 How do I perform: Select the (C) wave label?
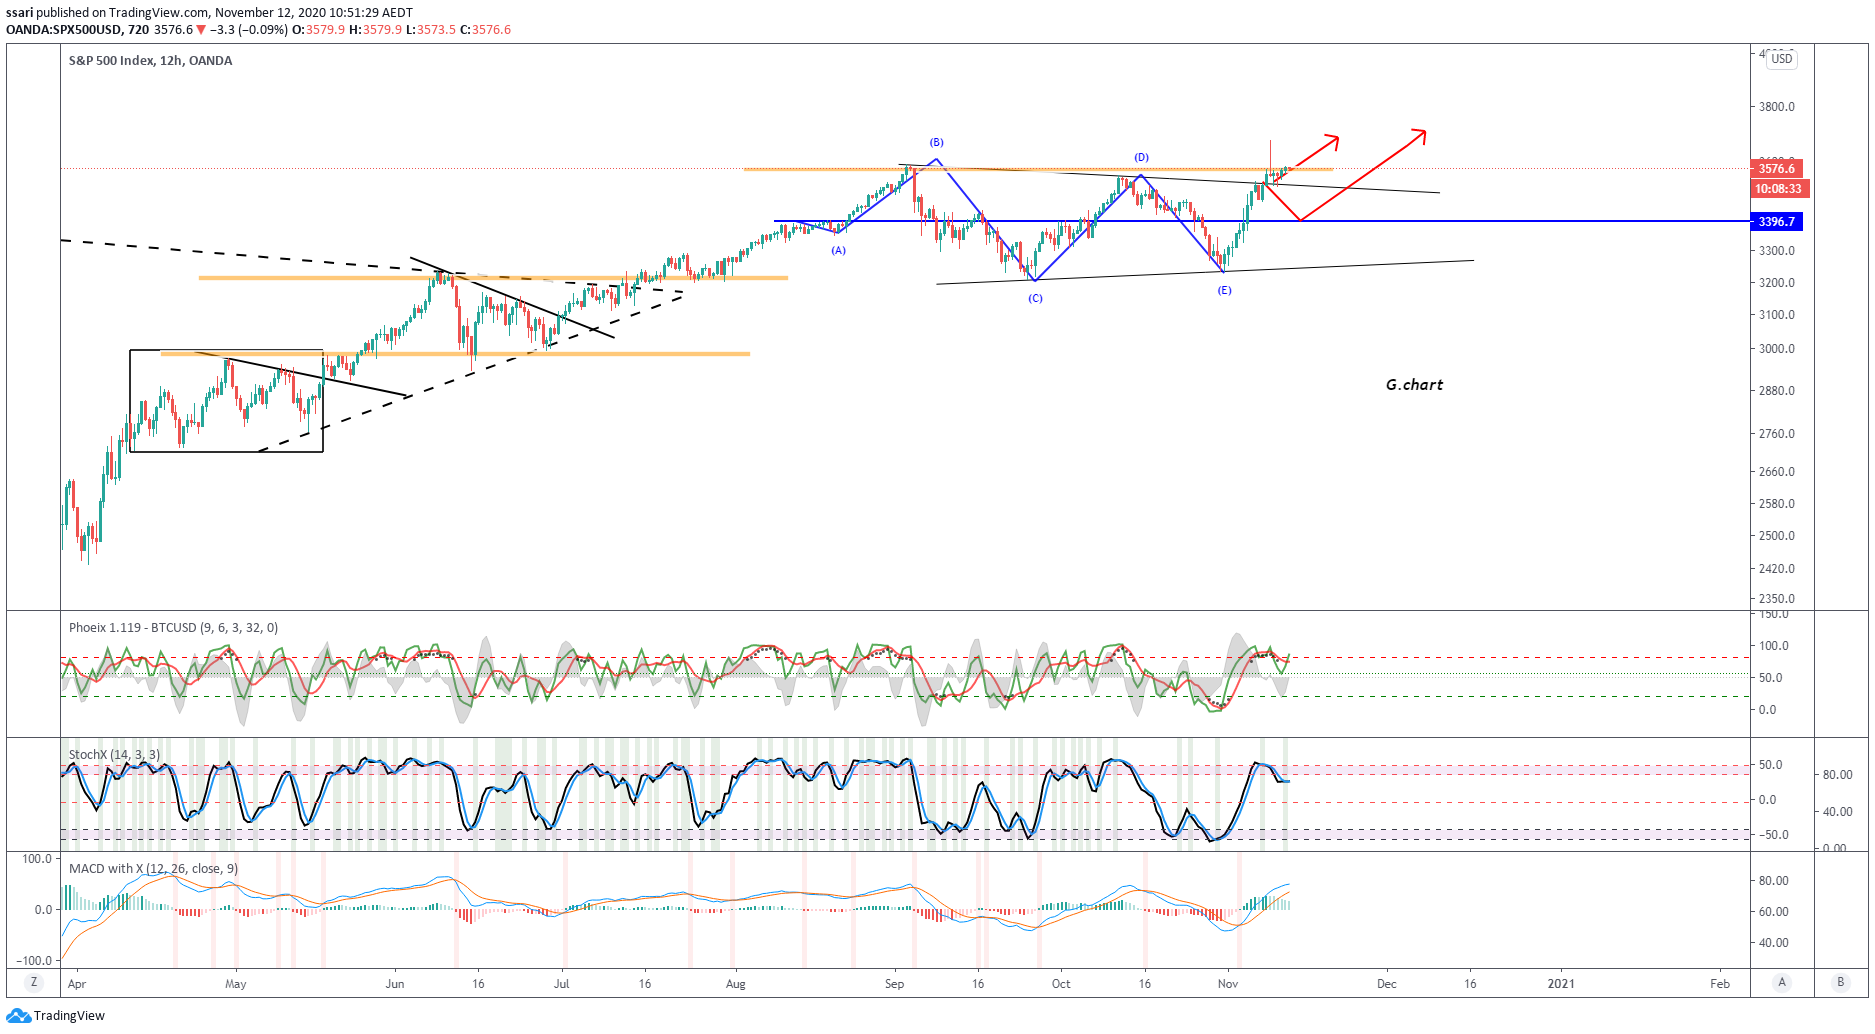pyautogui.click(x=1036, y=299)
